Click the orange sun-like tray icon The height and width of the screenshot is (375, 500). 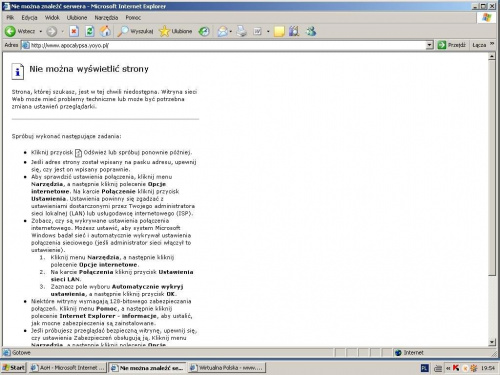[x=473, y=368]
